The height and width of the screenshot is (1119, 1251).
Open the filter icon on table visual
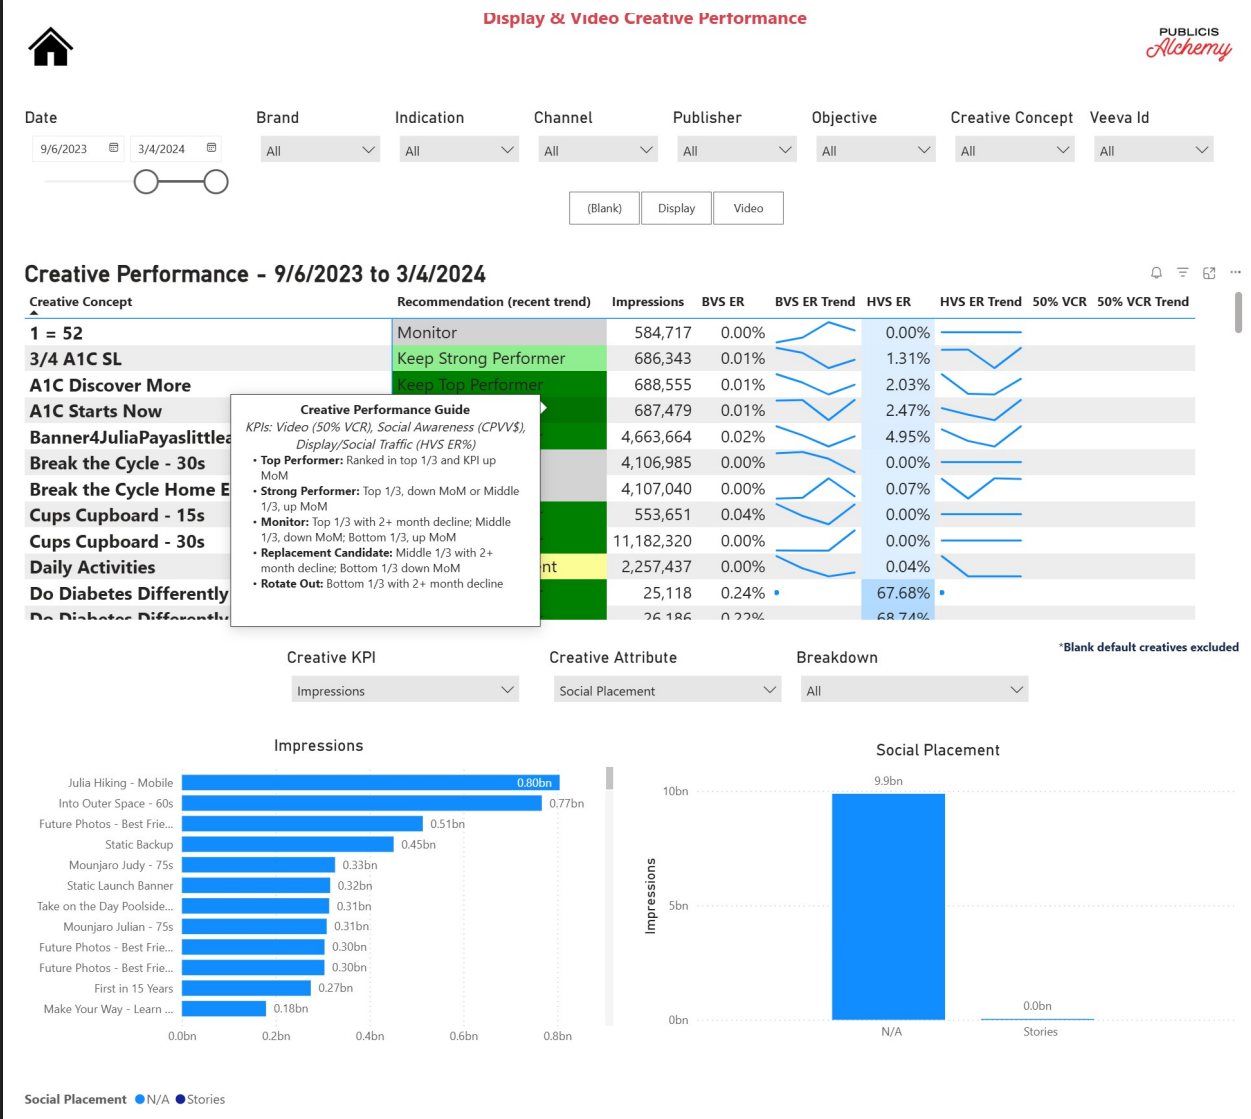tap(1183, 273)
